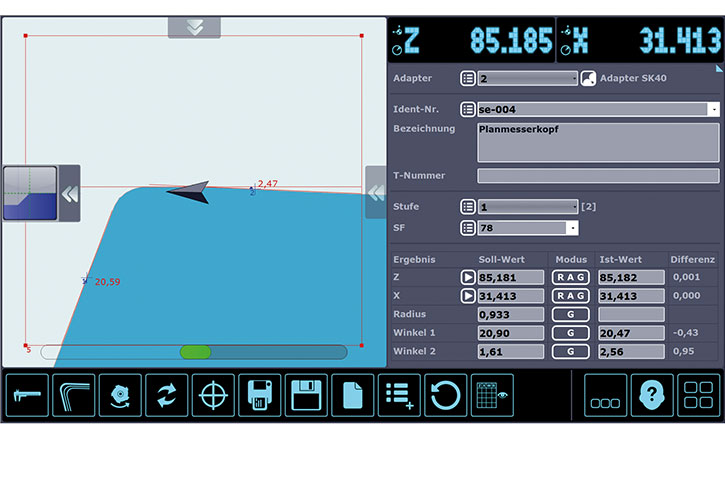Open the Stufe list icon

(467, 207)
